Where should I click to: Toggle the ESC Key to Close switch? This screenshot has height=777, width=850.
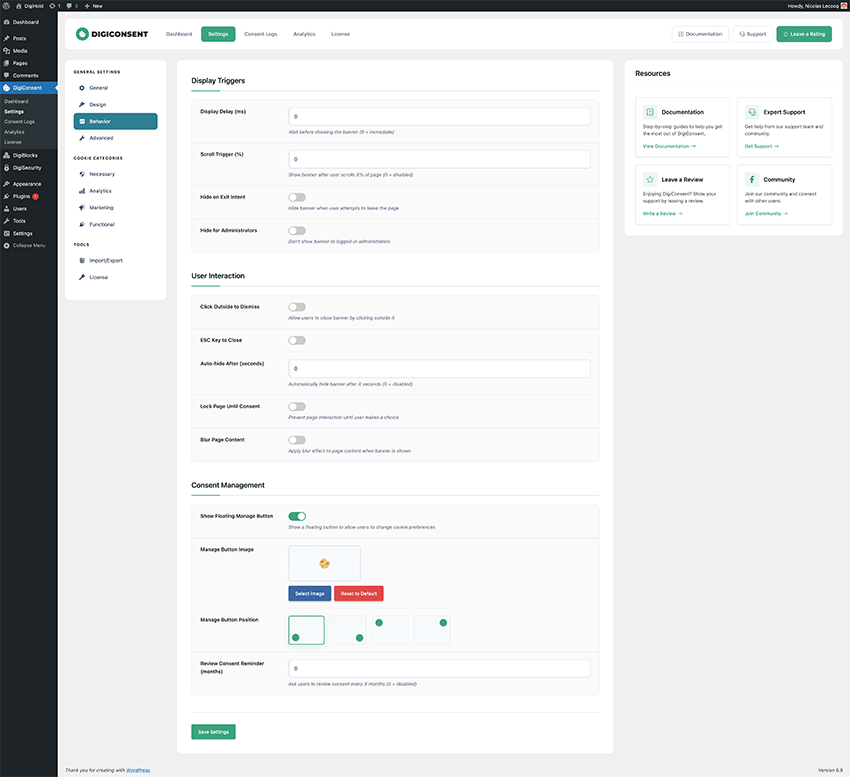click(x=297, y=341)
